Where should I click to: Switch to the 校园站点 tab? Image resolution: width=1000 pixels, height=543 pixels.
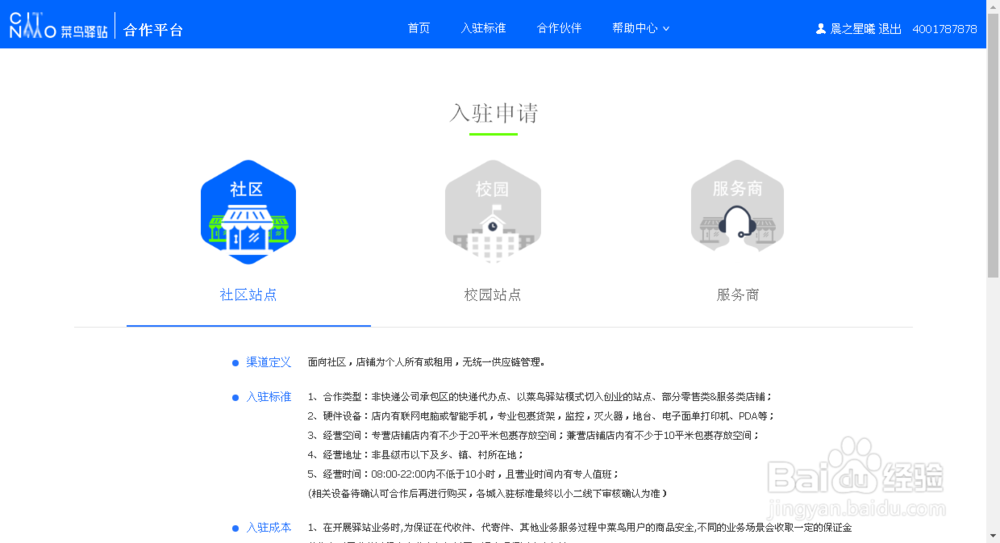click(x=492, y=295)
